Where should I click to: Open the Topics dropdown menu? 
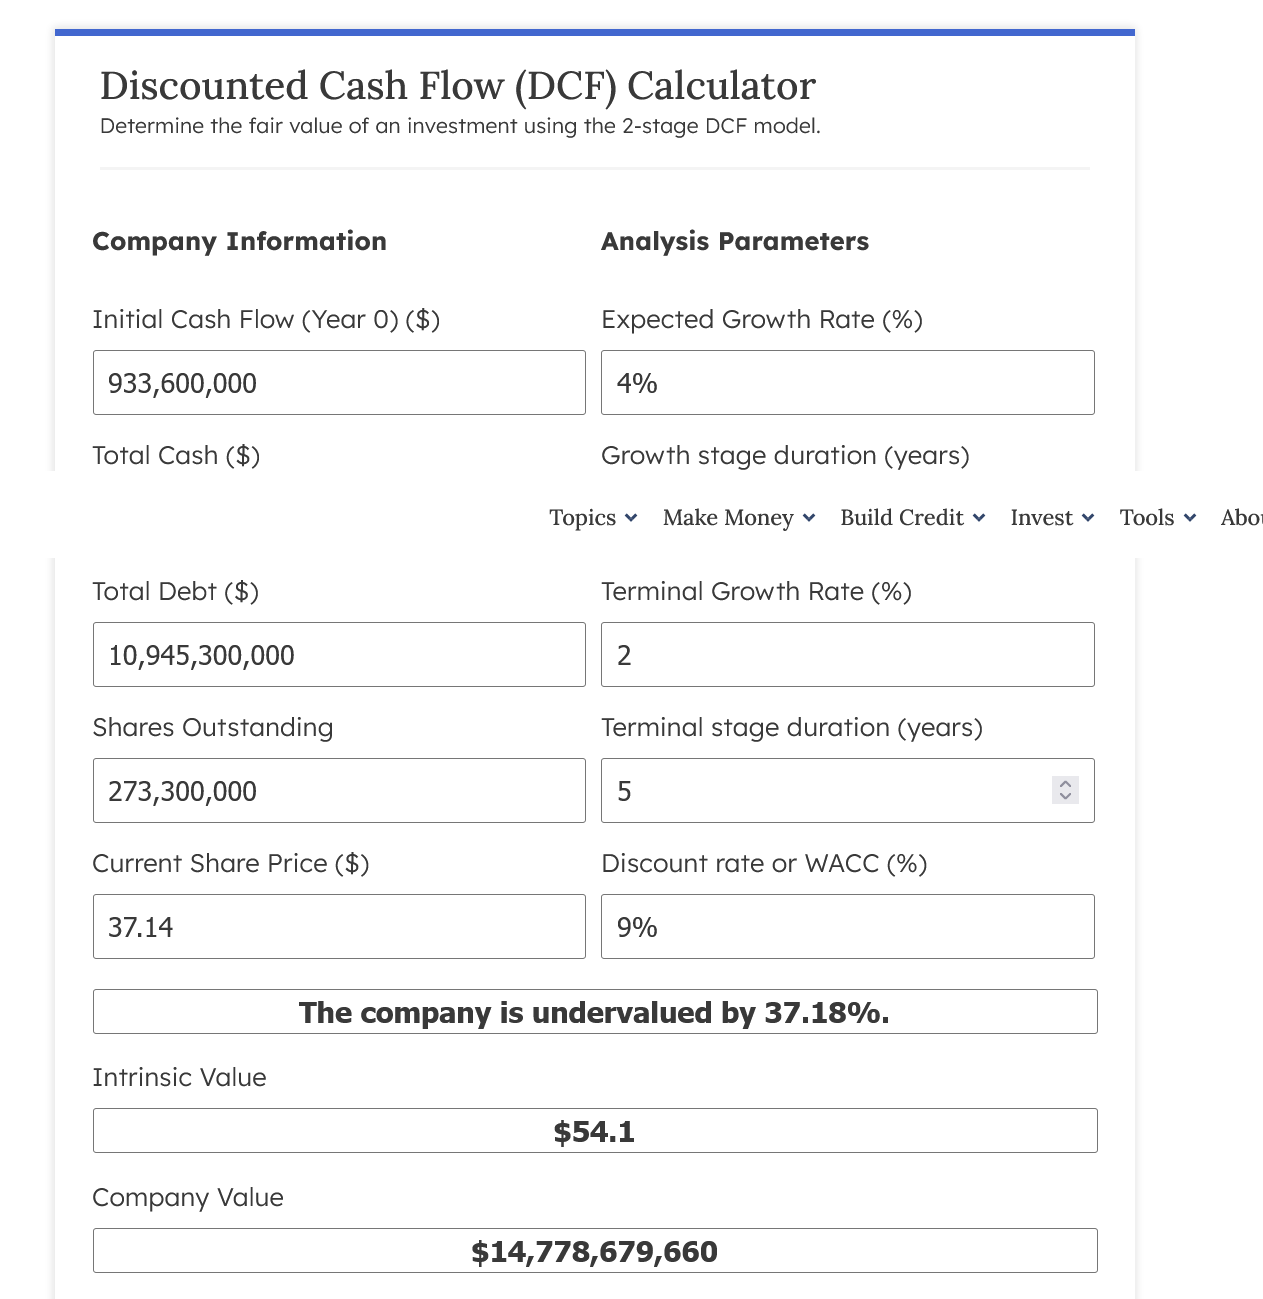pos(592,518)
